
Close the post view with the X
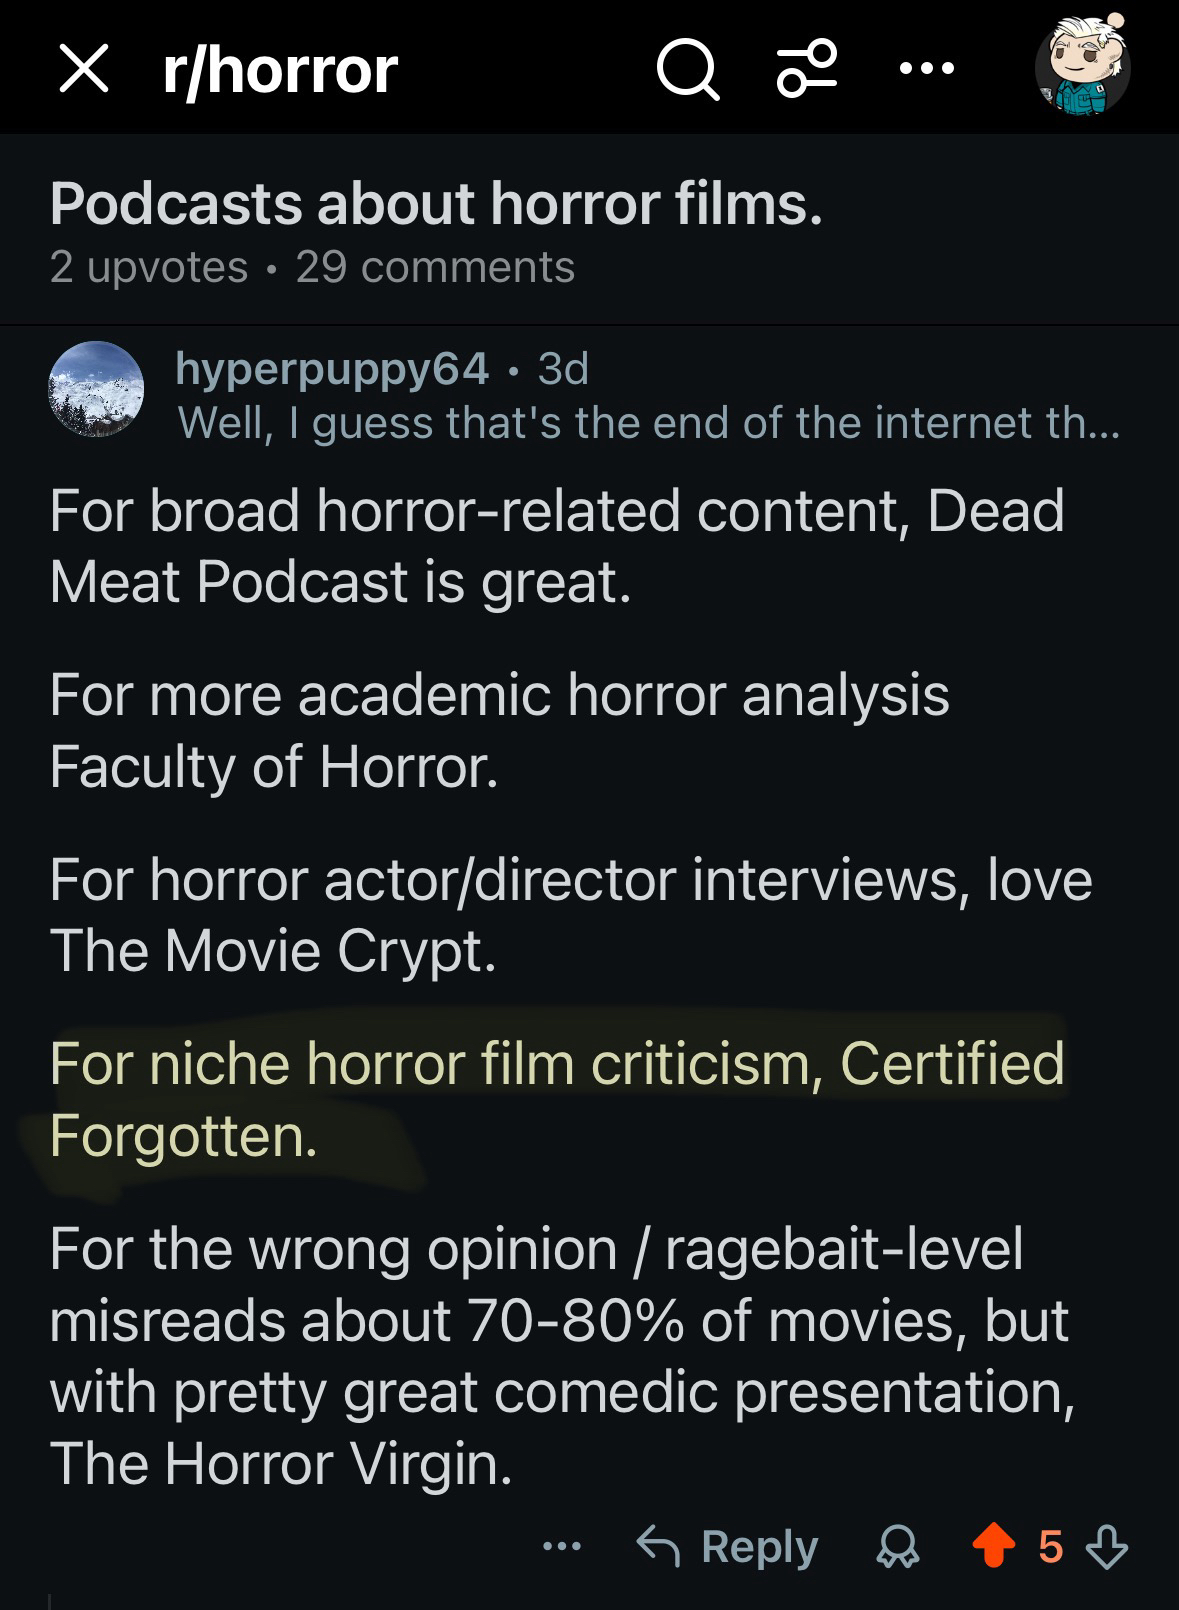[84, 70]
